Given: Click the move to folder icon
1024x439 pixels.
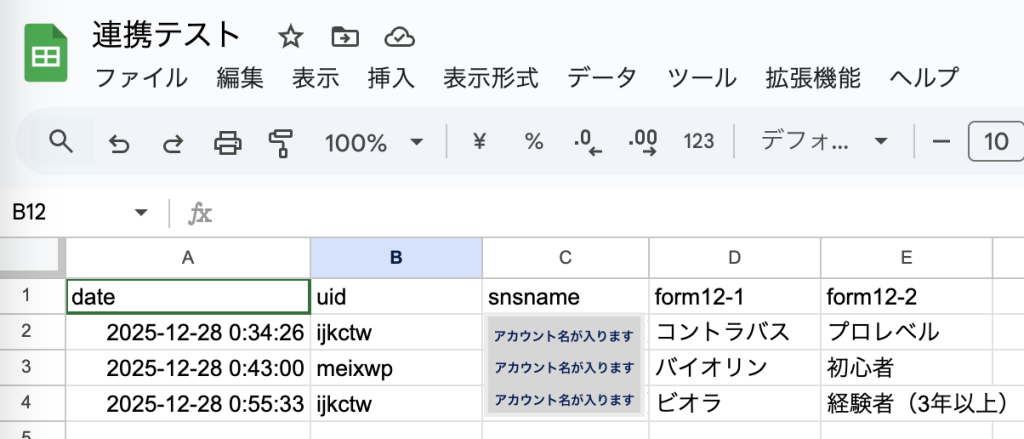Looking at the screenshot, I should click(345, 38).
